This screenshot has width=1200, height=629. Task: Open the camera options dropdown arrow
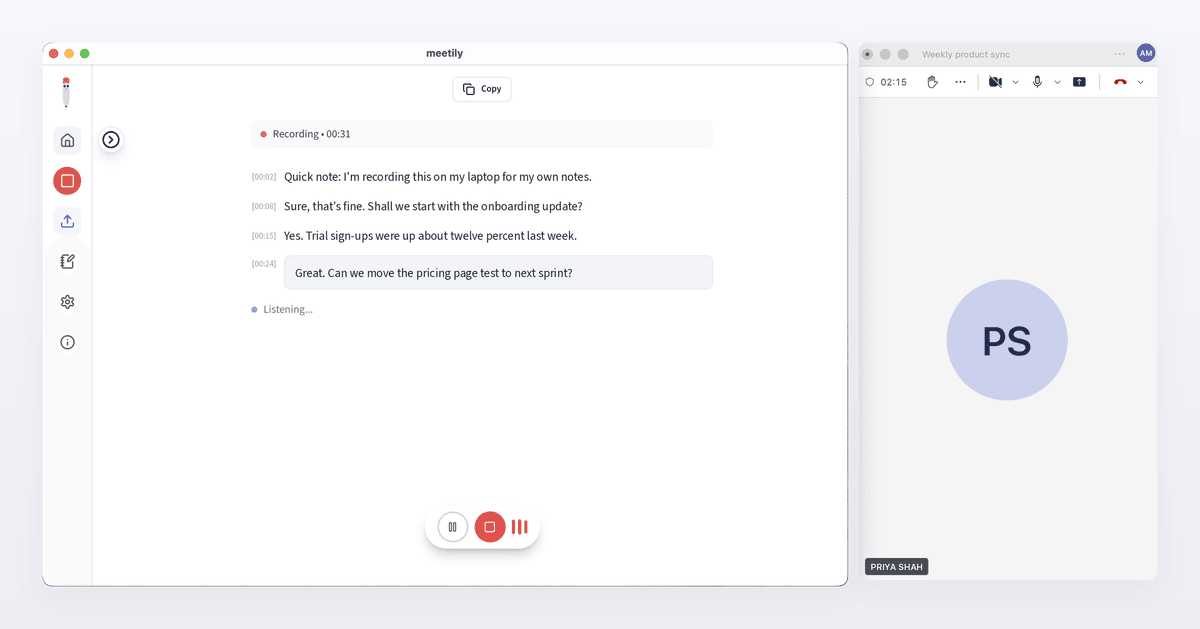1016,82
